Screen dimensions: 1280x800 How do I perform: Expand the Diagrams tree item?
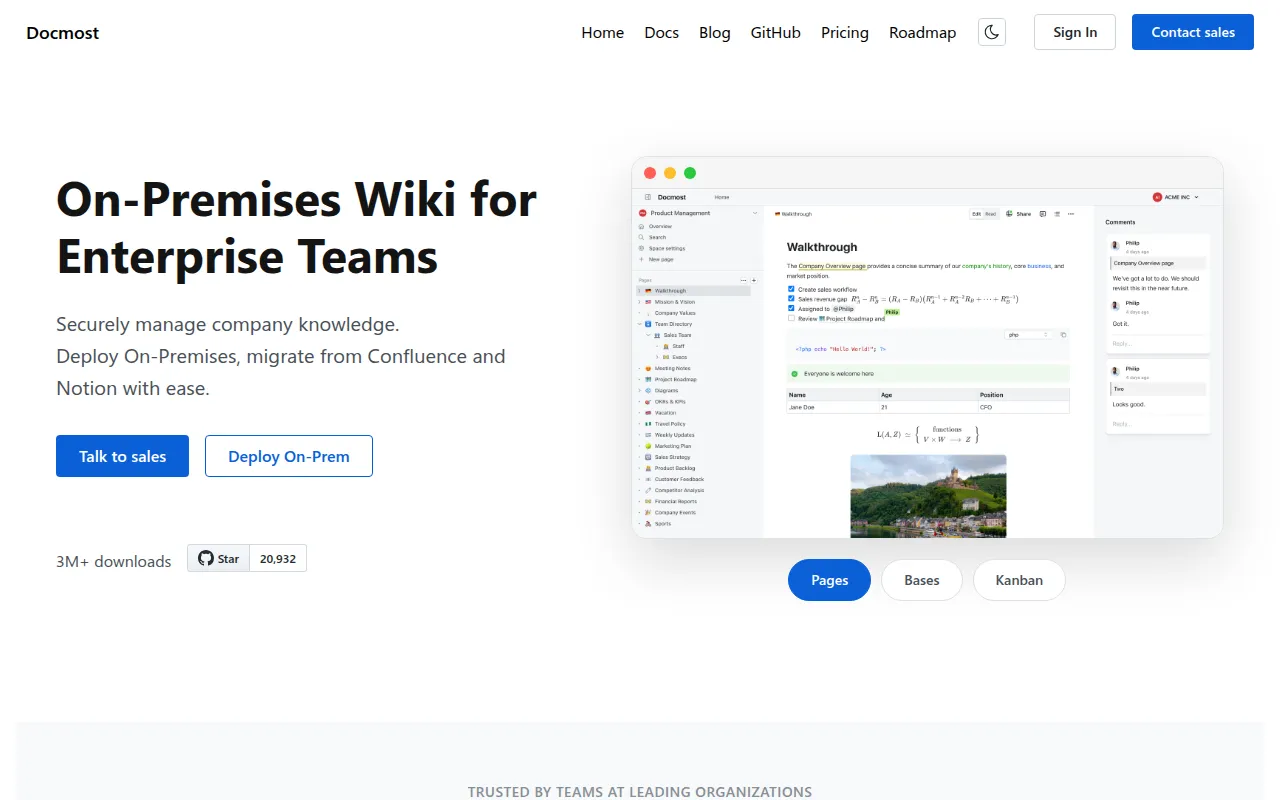click(640, 391)
